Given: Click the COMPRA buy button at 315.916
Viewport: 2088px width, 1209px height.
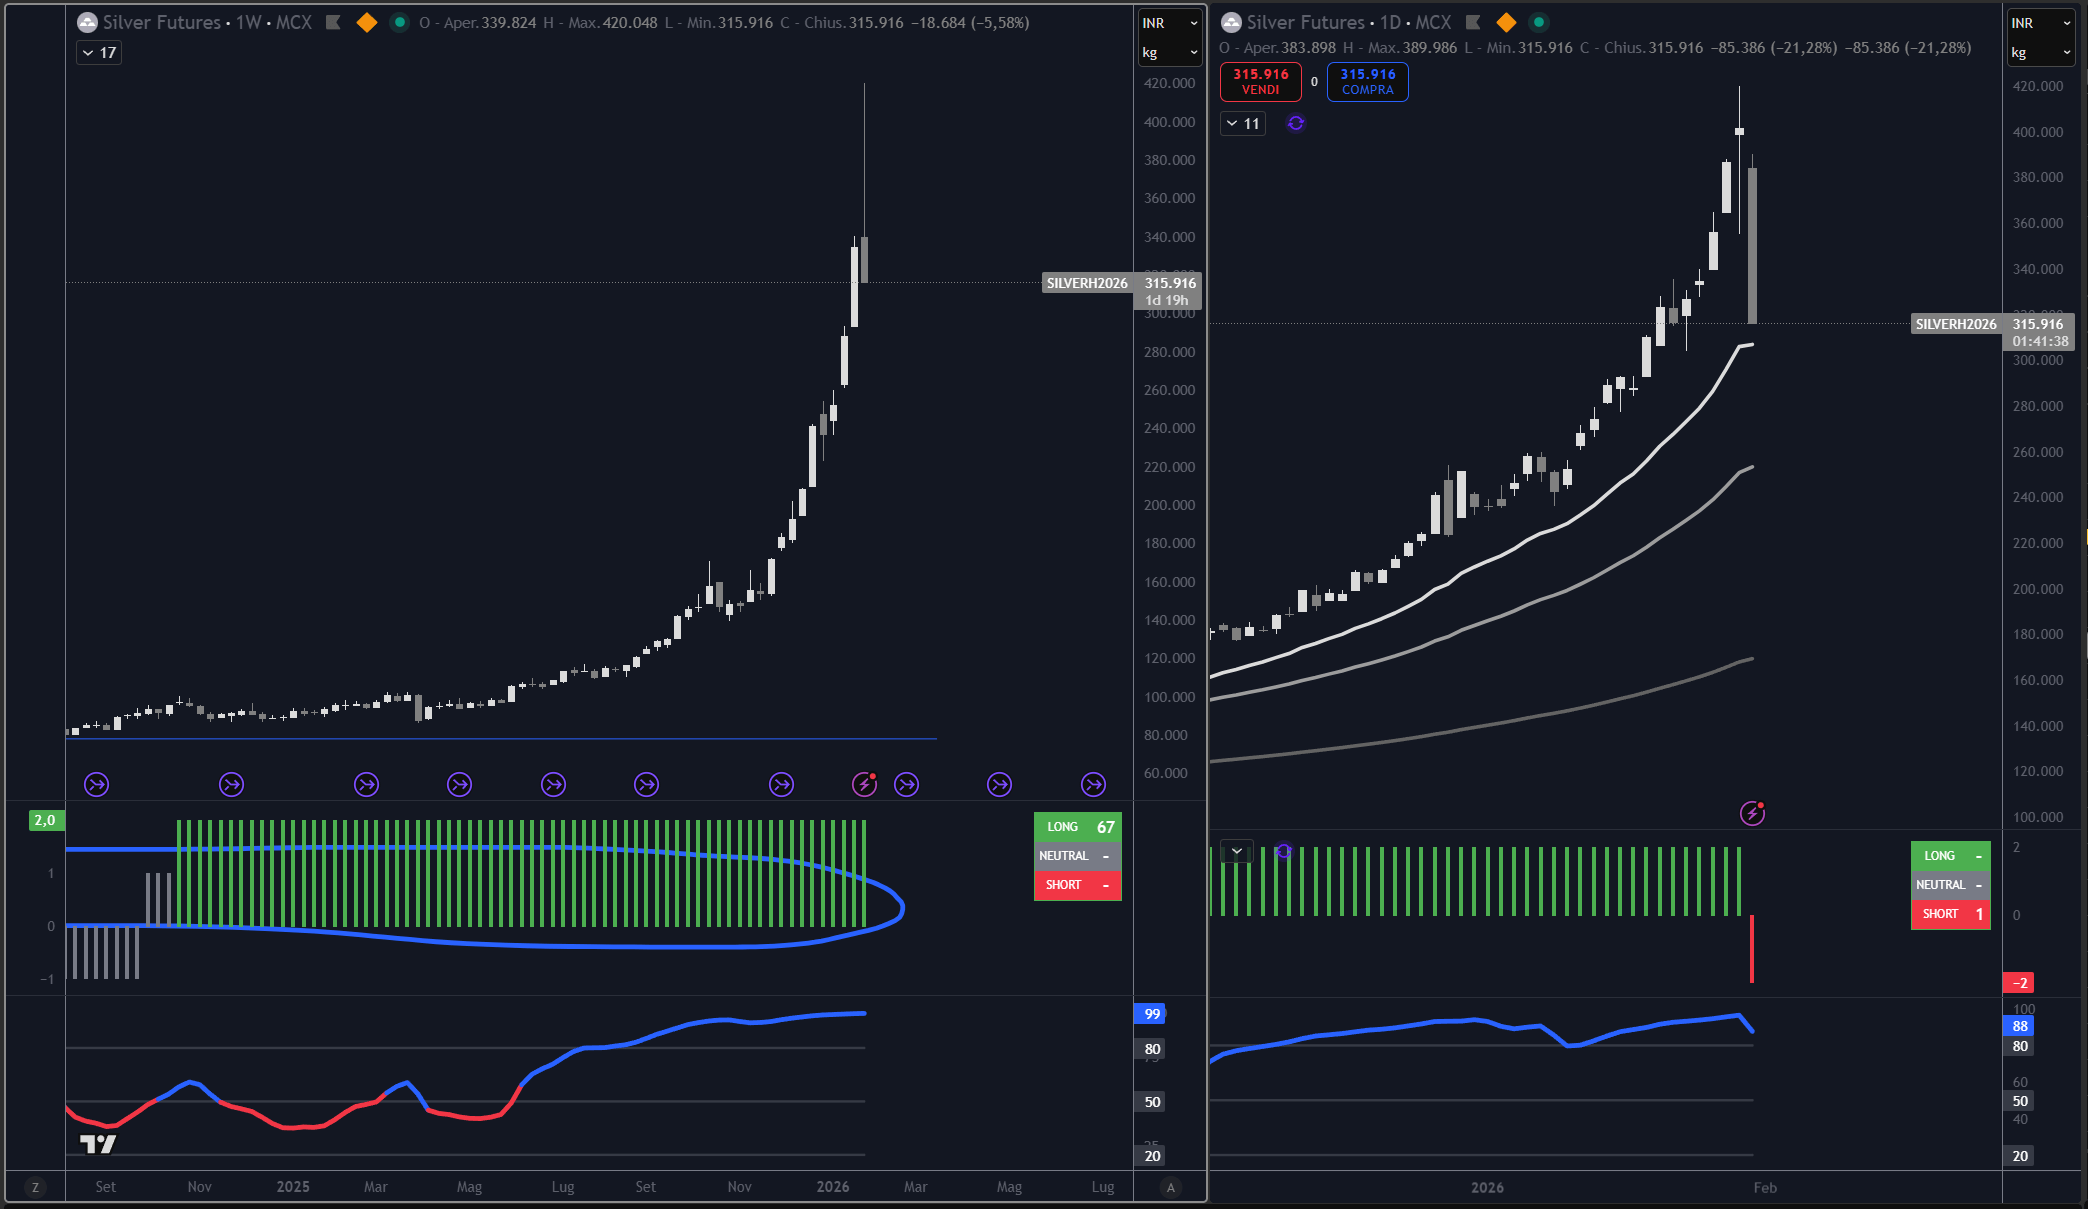Looking at the screenshot, I should [1367, 82].
